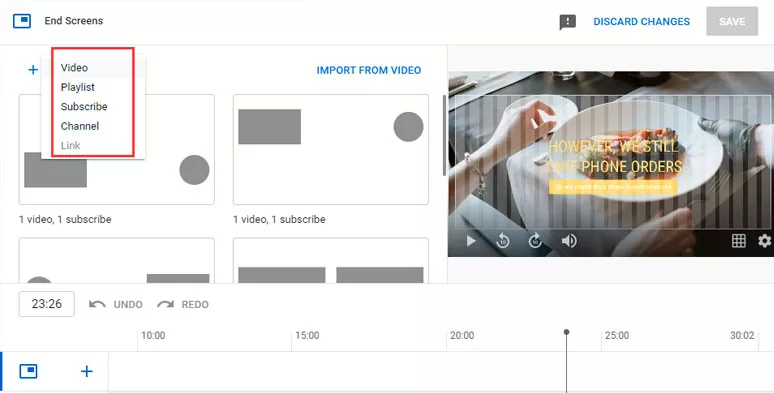Open the send feedback icon

click(568, 22)
